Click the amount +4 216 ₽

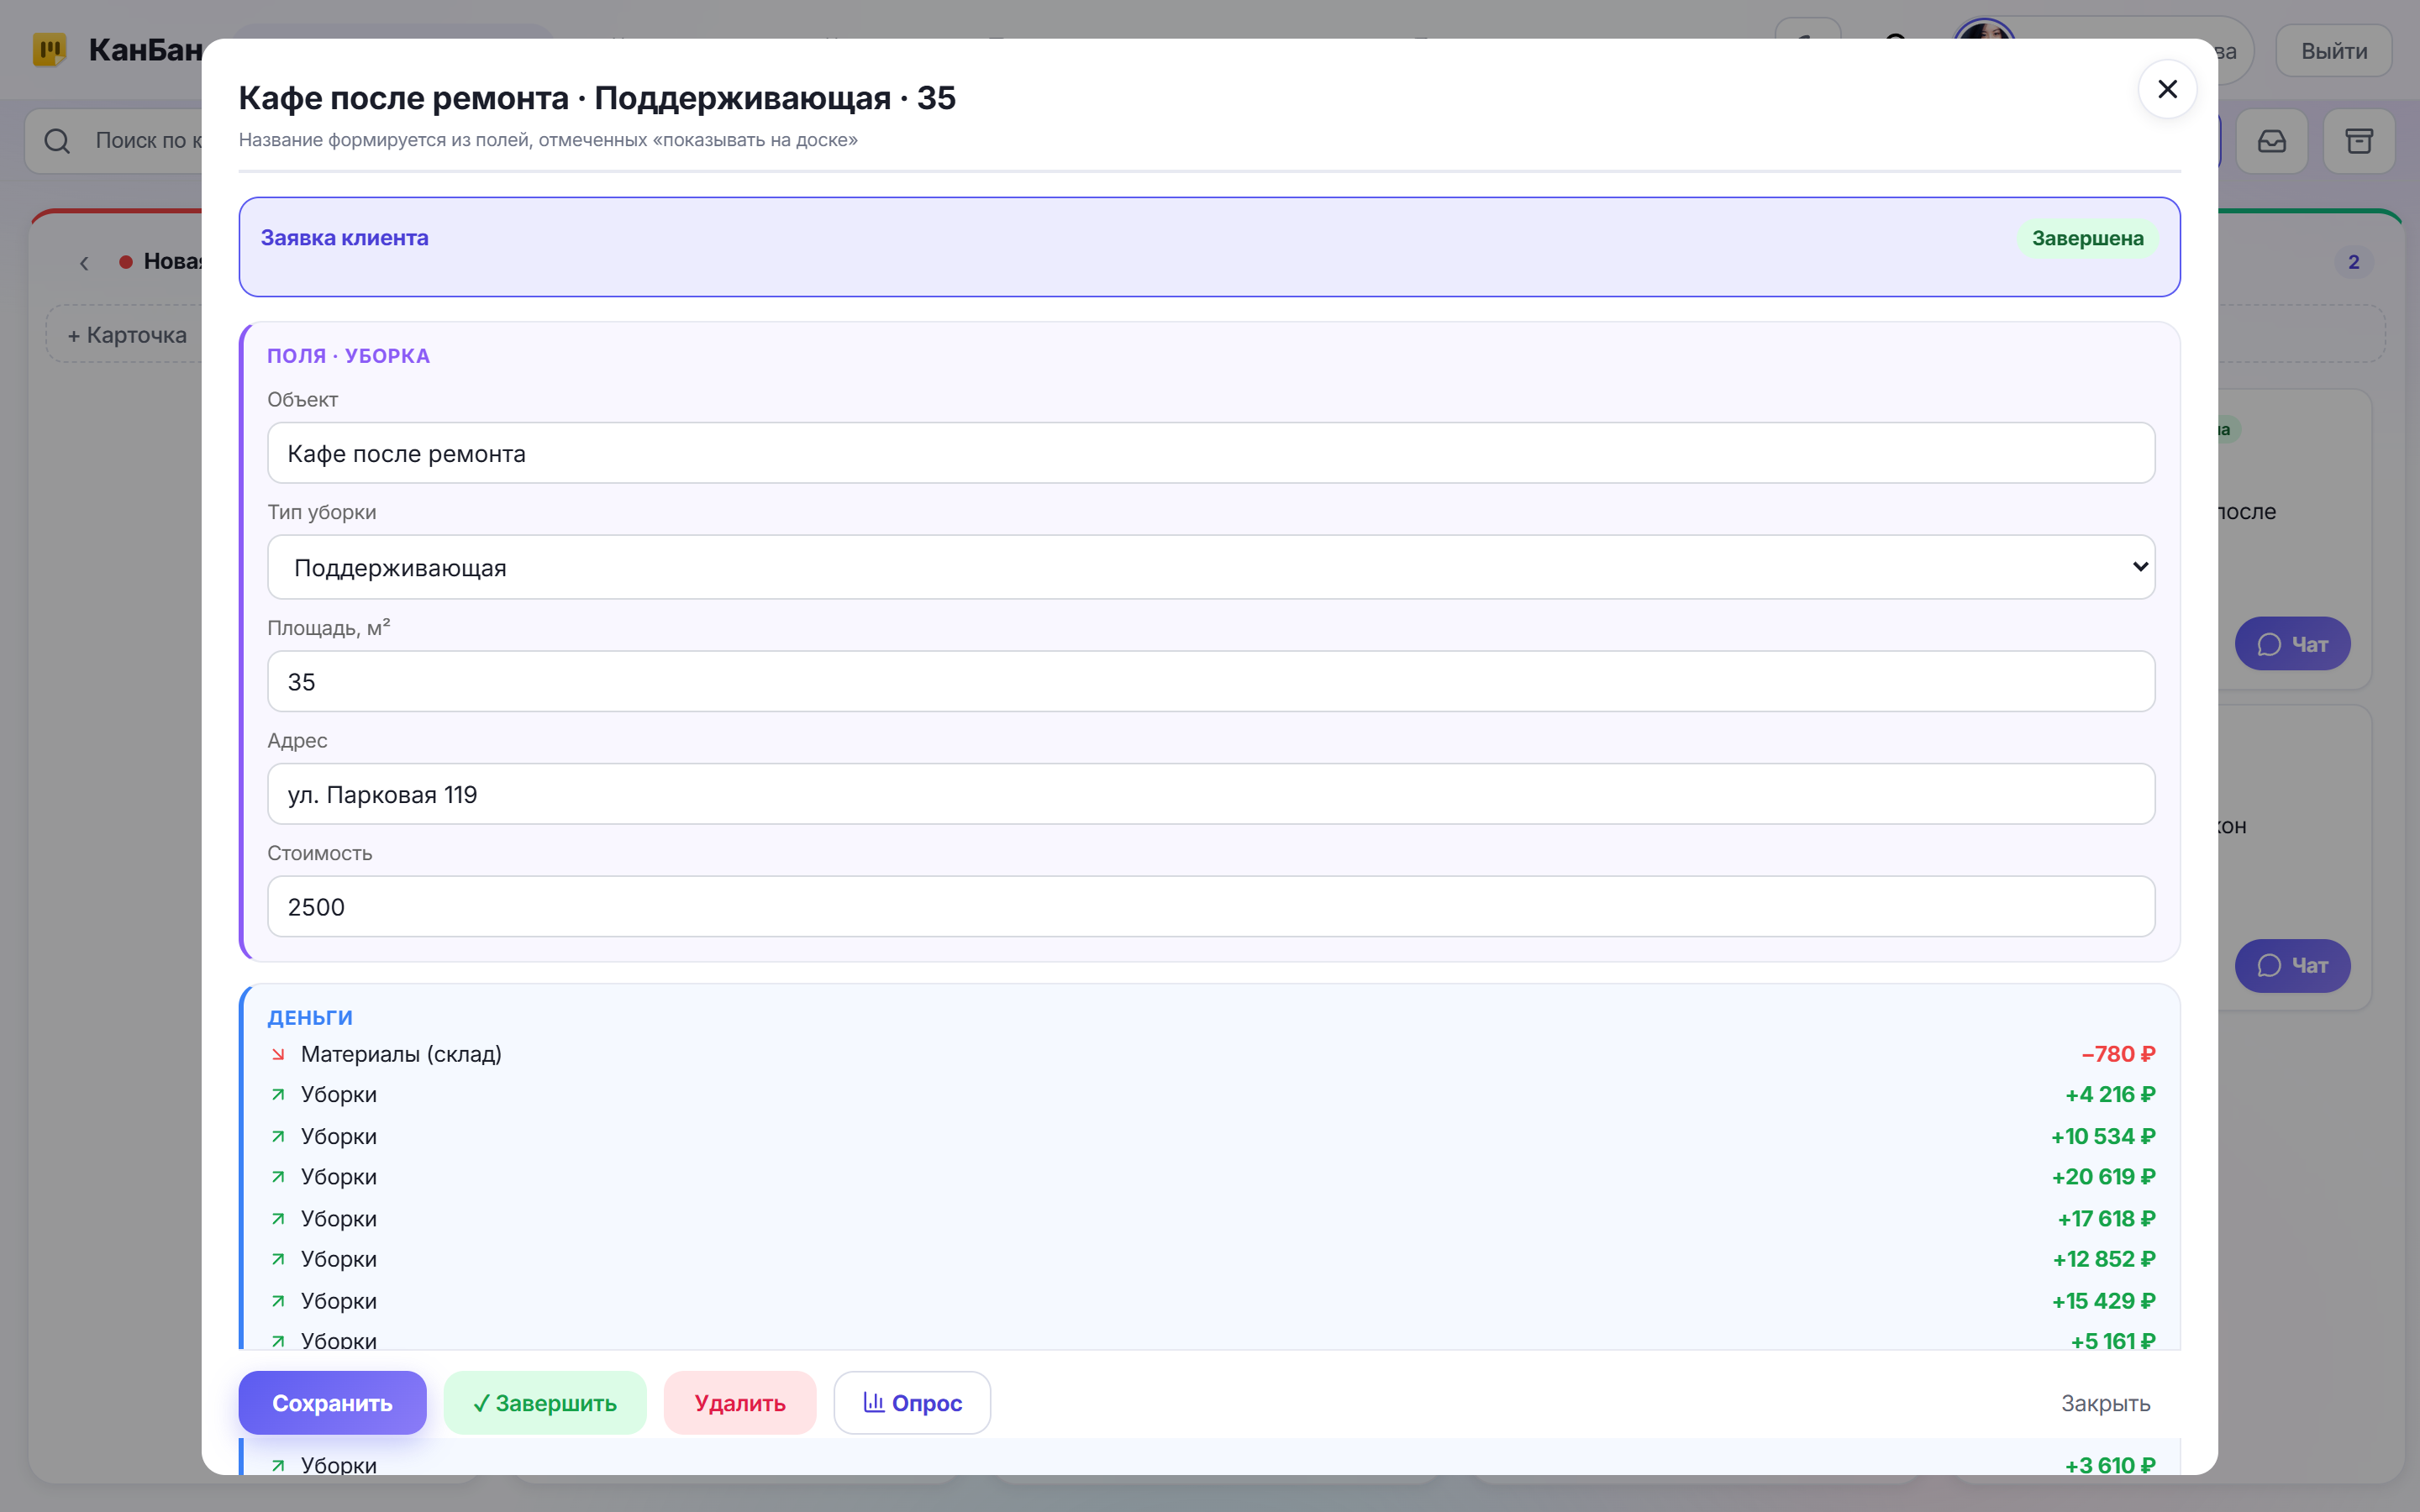[2110, 1094]
